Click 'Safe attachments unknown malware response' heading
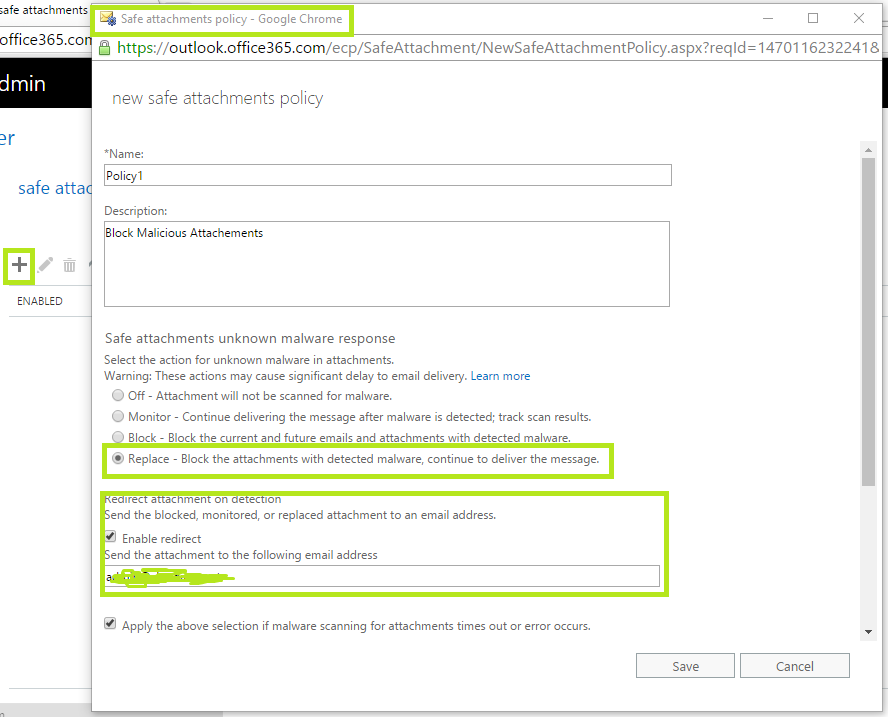The width and height of the screenshot is (888, 717). [250, 338]
